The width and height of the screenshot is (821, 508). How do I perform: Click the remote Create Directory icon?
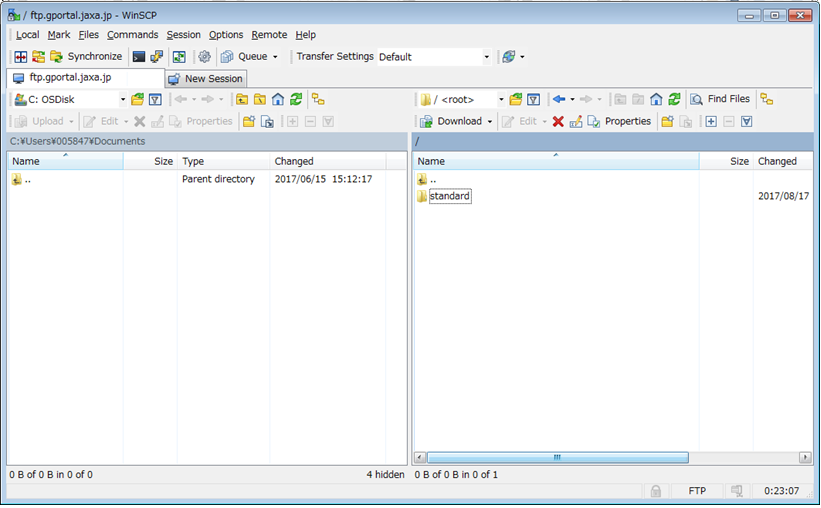tap(667, 122)
